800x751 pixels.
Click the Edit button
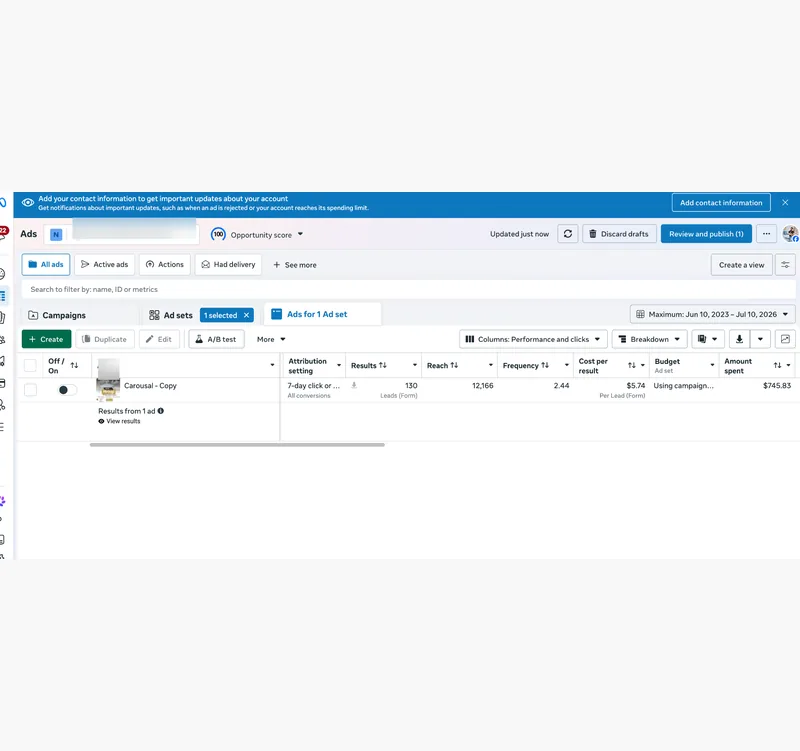[159, 339]
